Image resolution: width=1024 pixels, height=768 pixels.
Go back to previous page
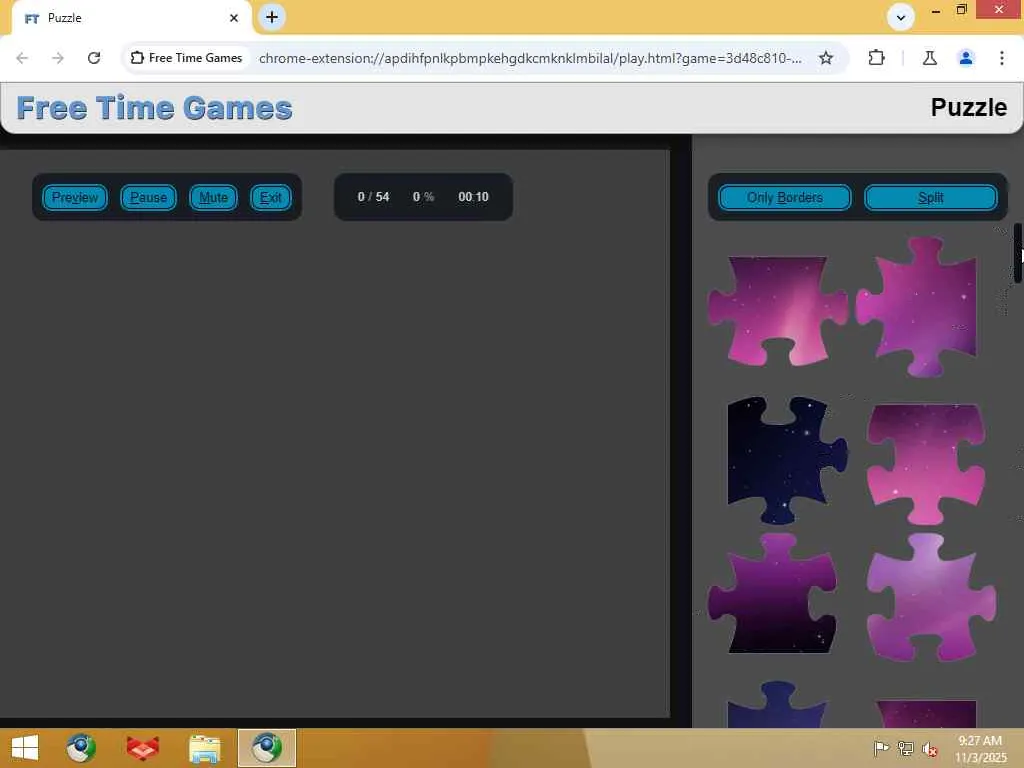click(x=22, y=58)
